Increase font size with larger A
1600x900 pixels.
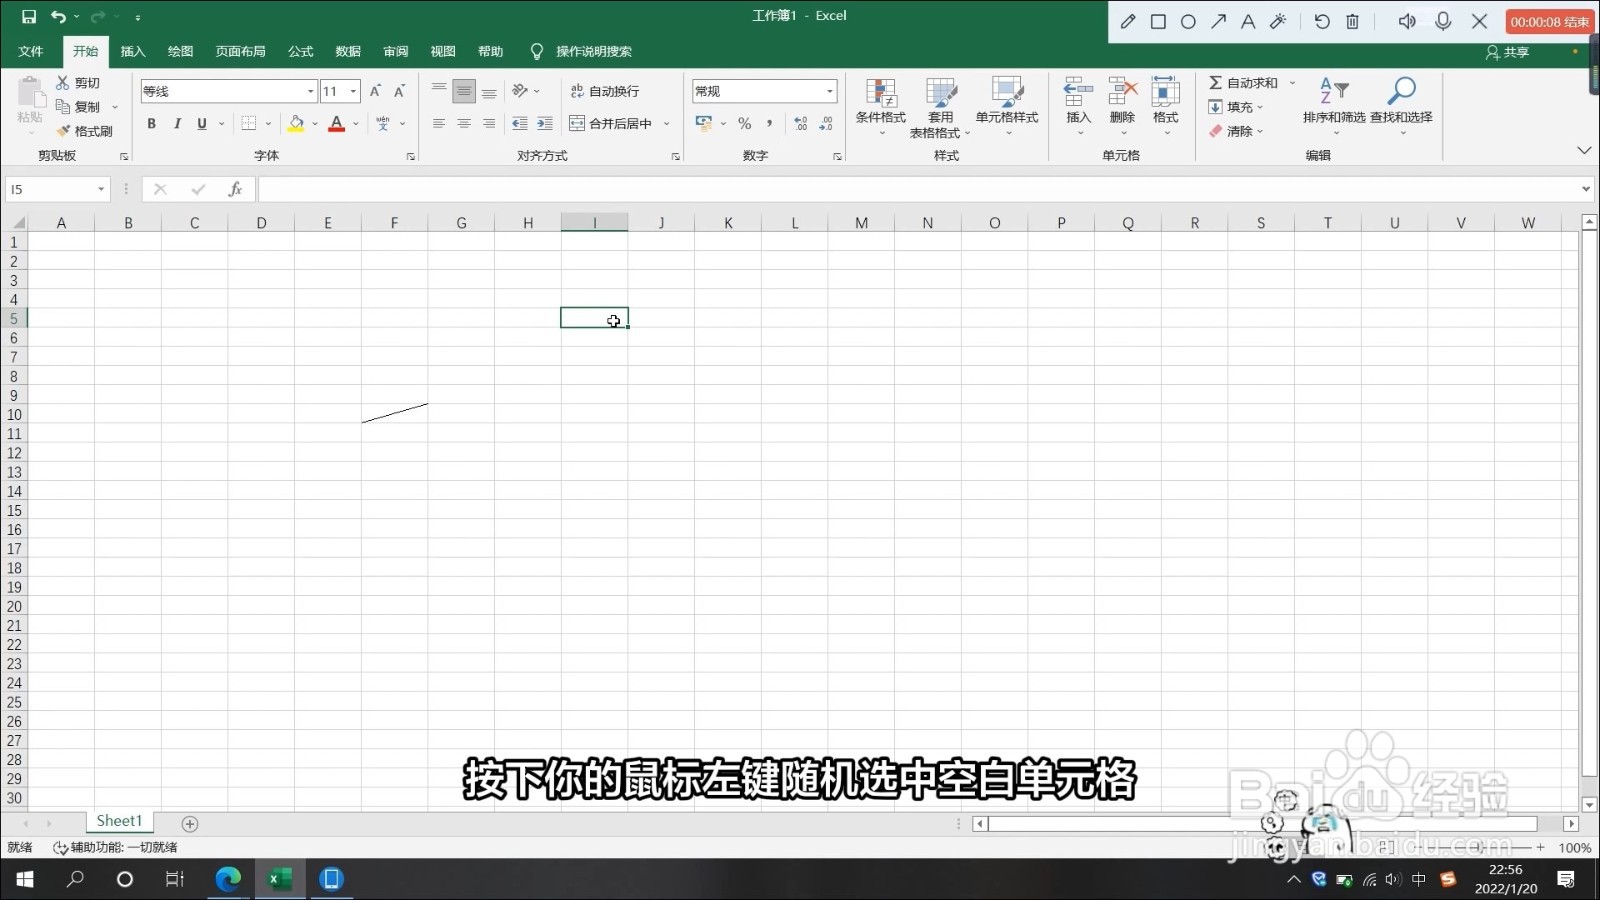(375, 91)
